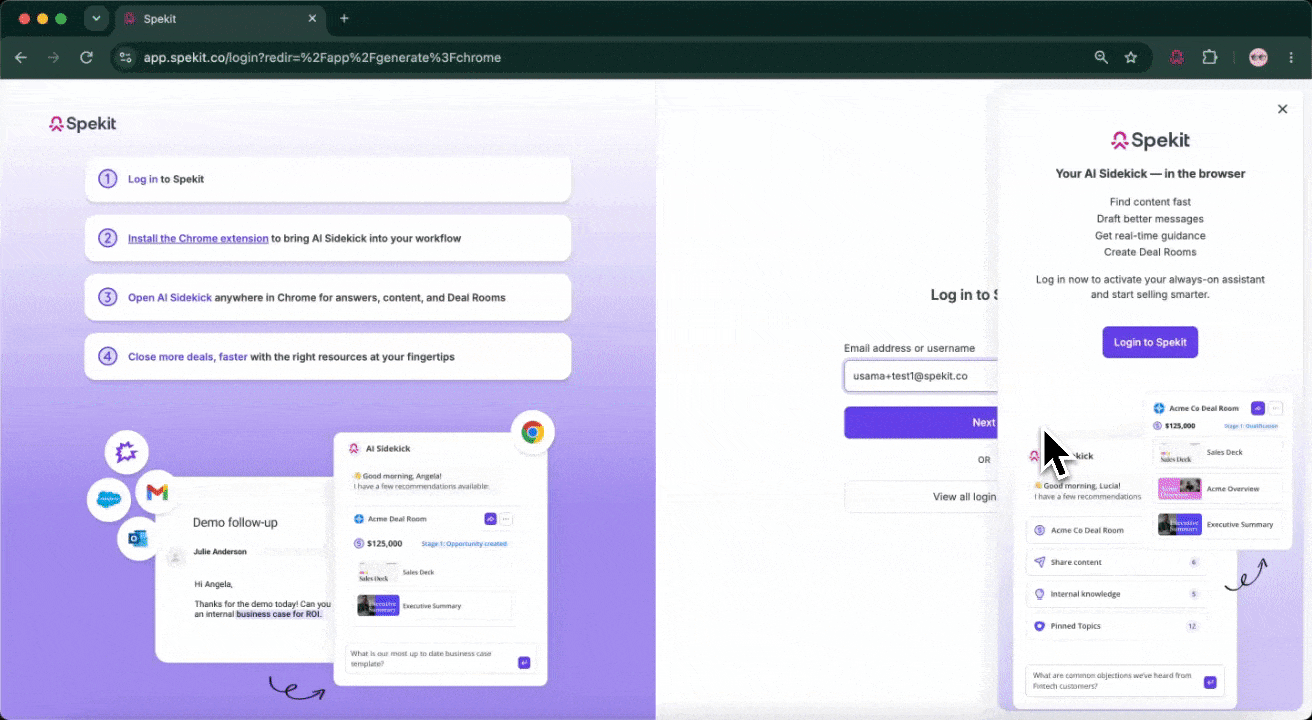The image size is (1312, 720).
Task: Click the 'Internal knowledge' row in popup
Action: (x=1116, y=594)
